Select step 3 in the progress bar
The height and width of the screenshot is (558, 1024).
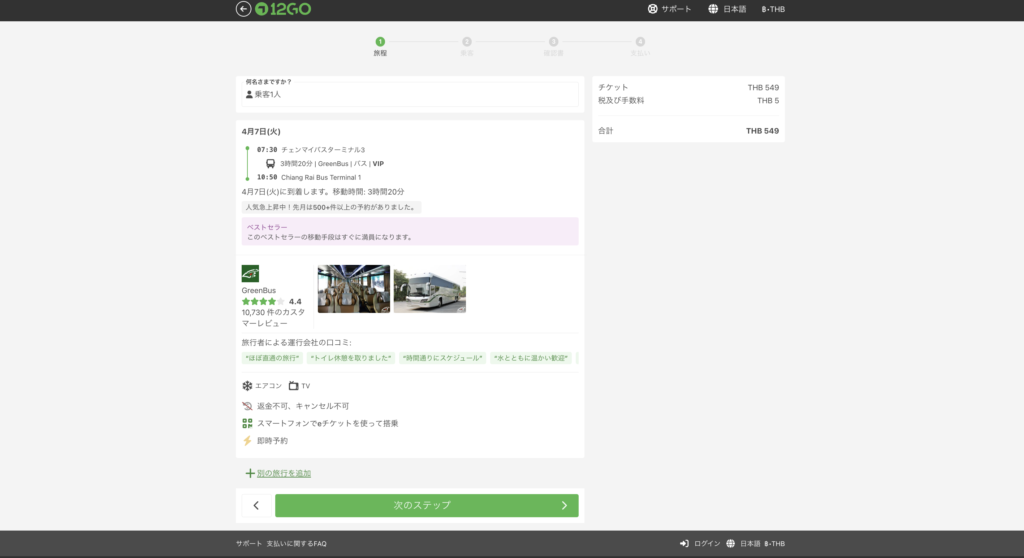click(x=553, y=46)
